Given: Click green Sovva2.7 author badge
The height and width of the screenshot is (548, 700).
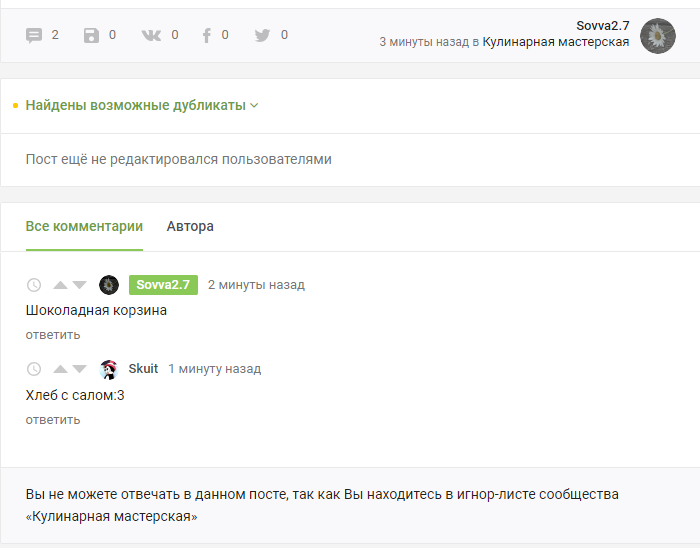Looking at the screenshot, I should 163,285.
